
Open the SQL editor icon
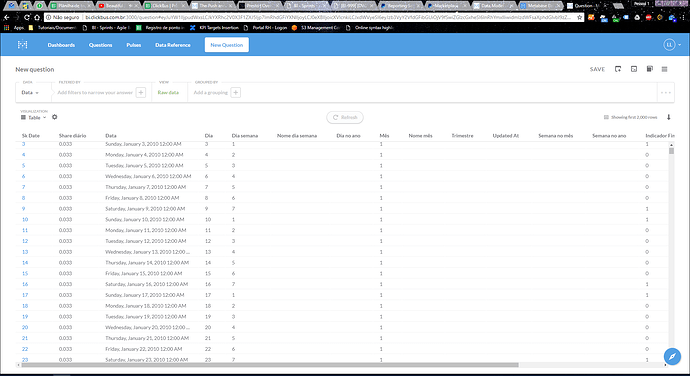pos(634,69)
